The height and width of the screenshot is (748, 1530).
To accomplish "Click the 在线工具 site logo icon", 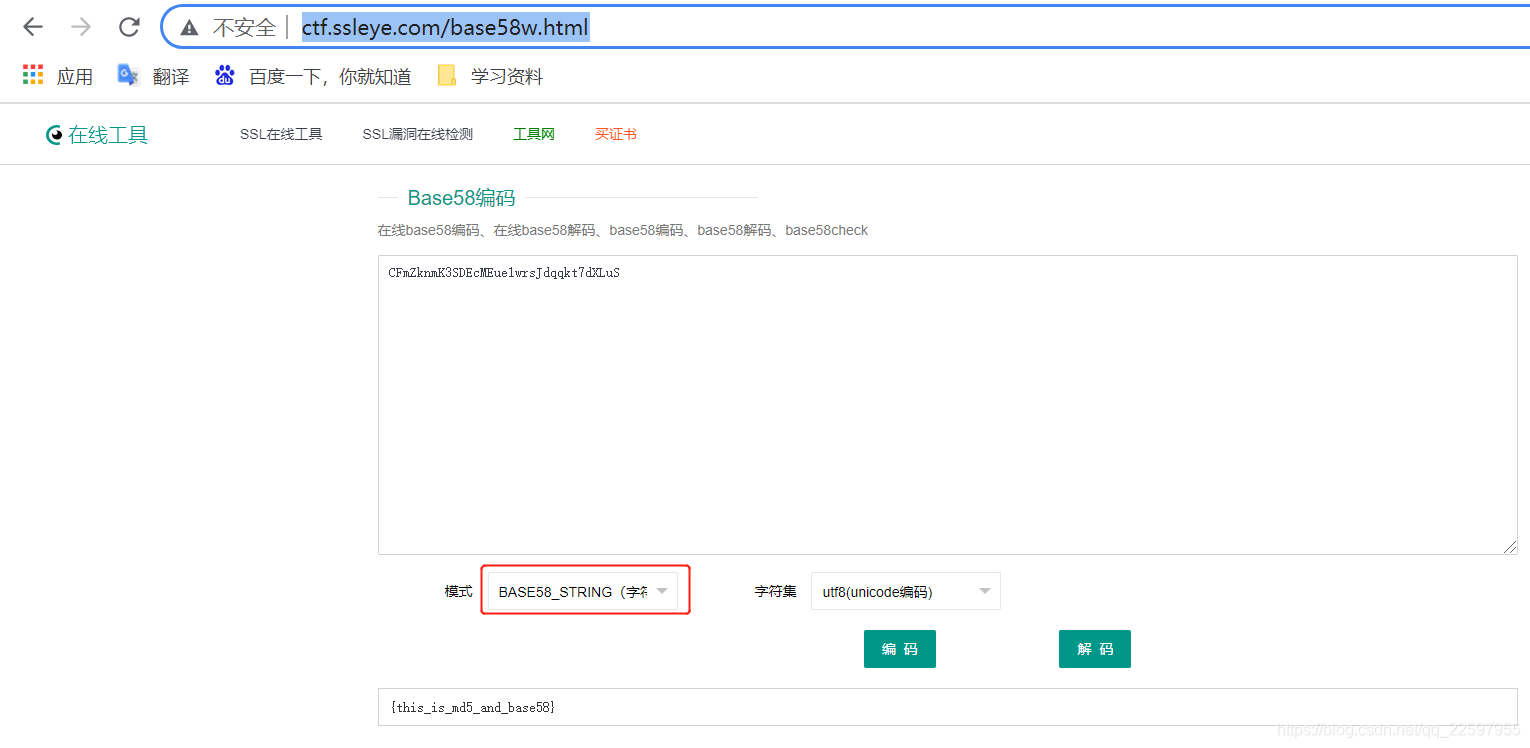I will tap(53, 134).
